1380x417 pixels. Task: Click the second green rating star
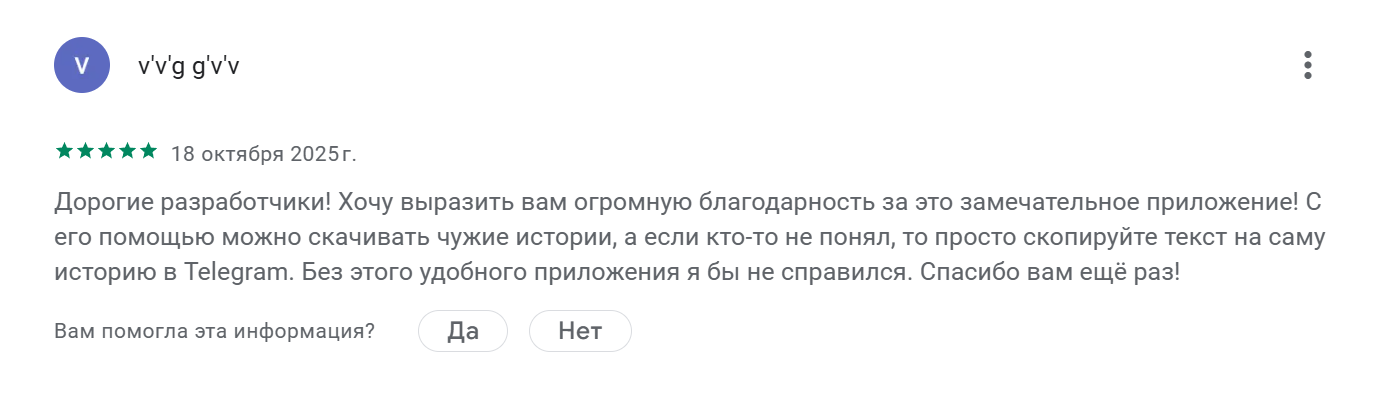pyautogui.click(x=85, y=151)
